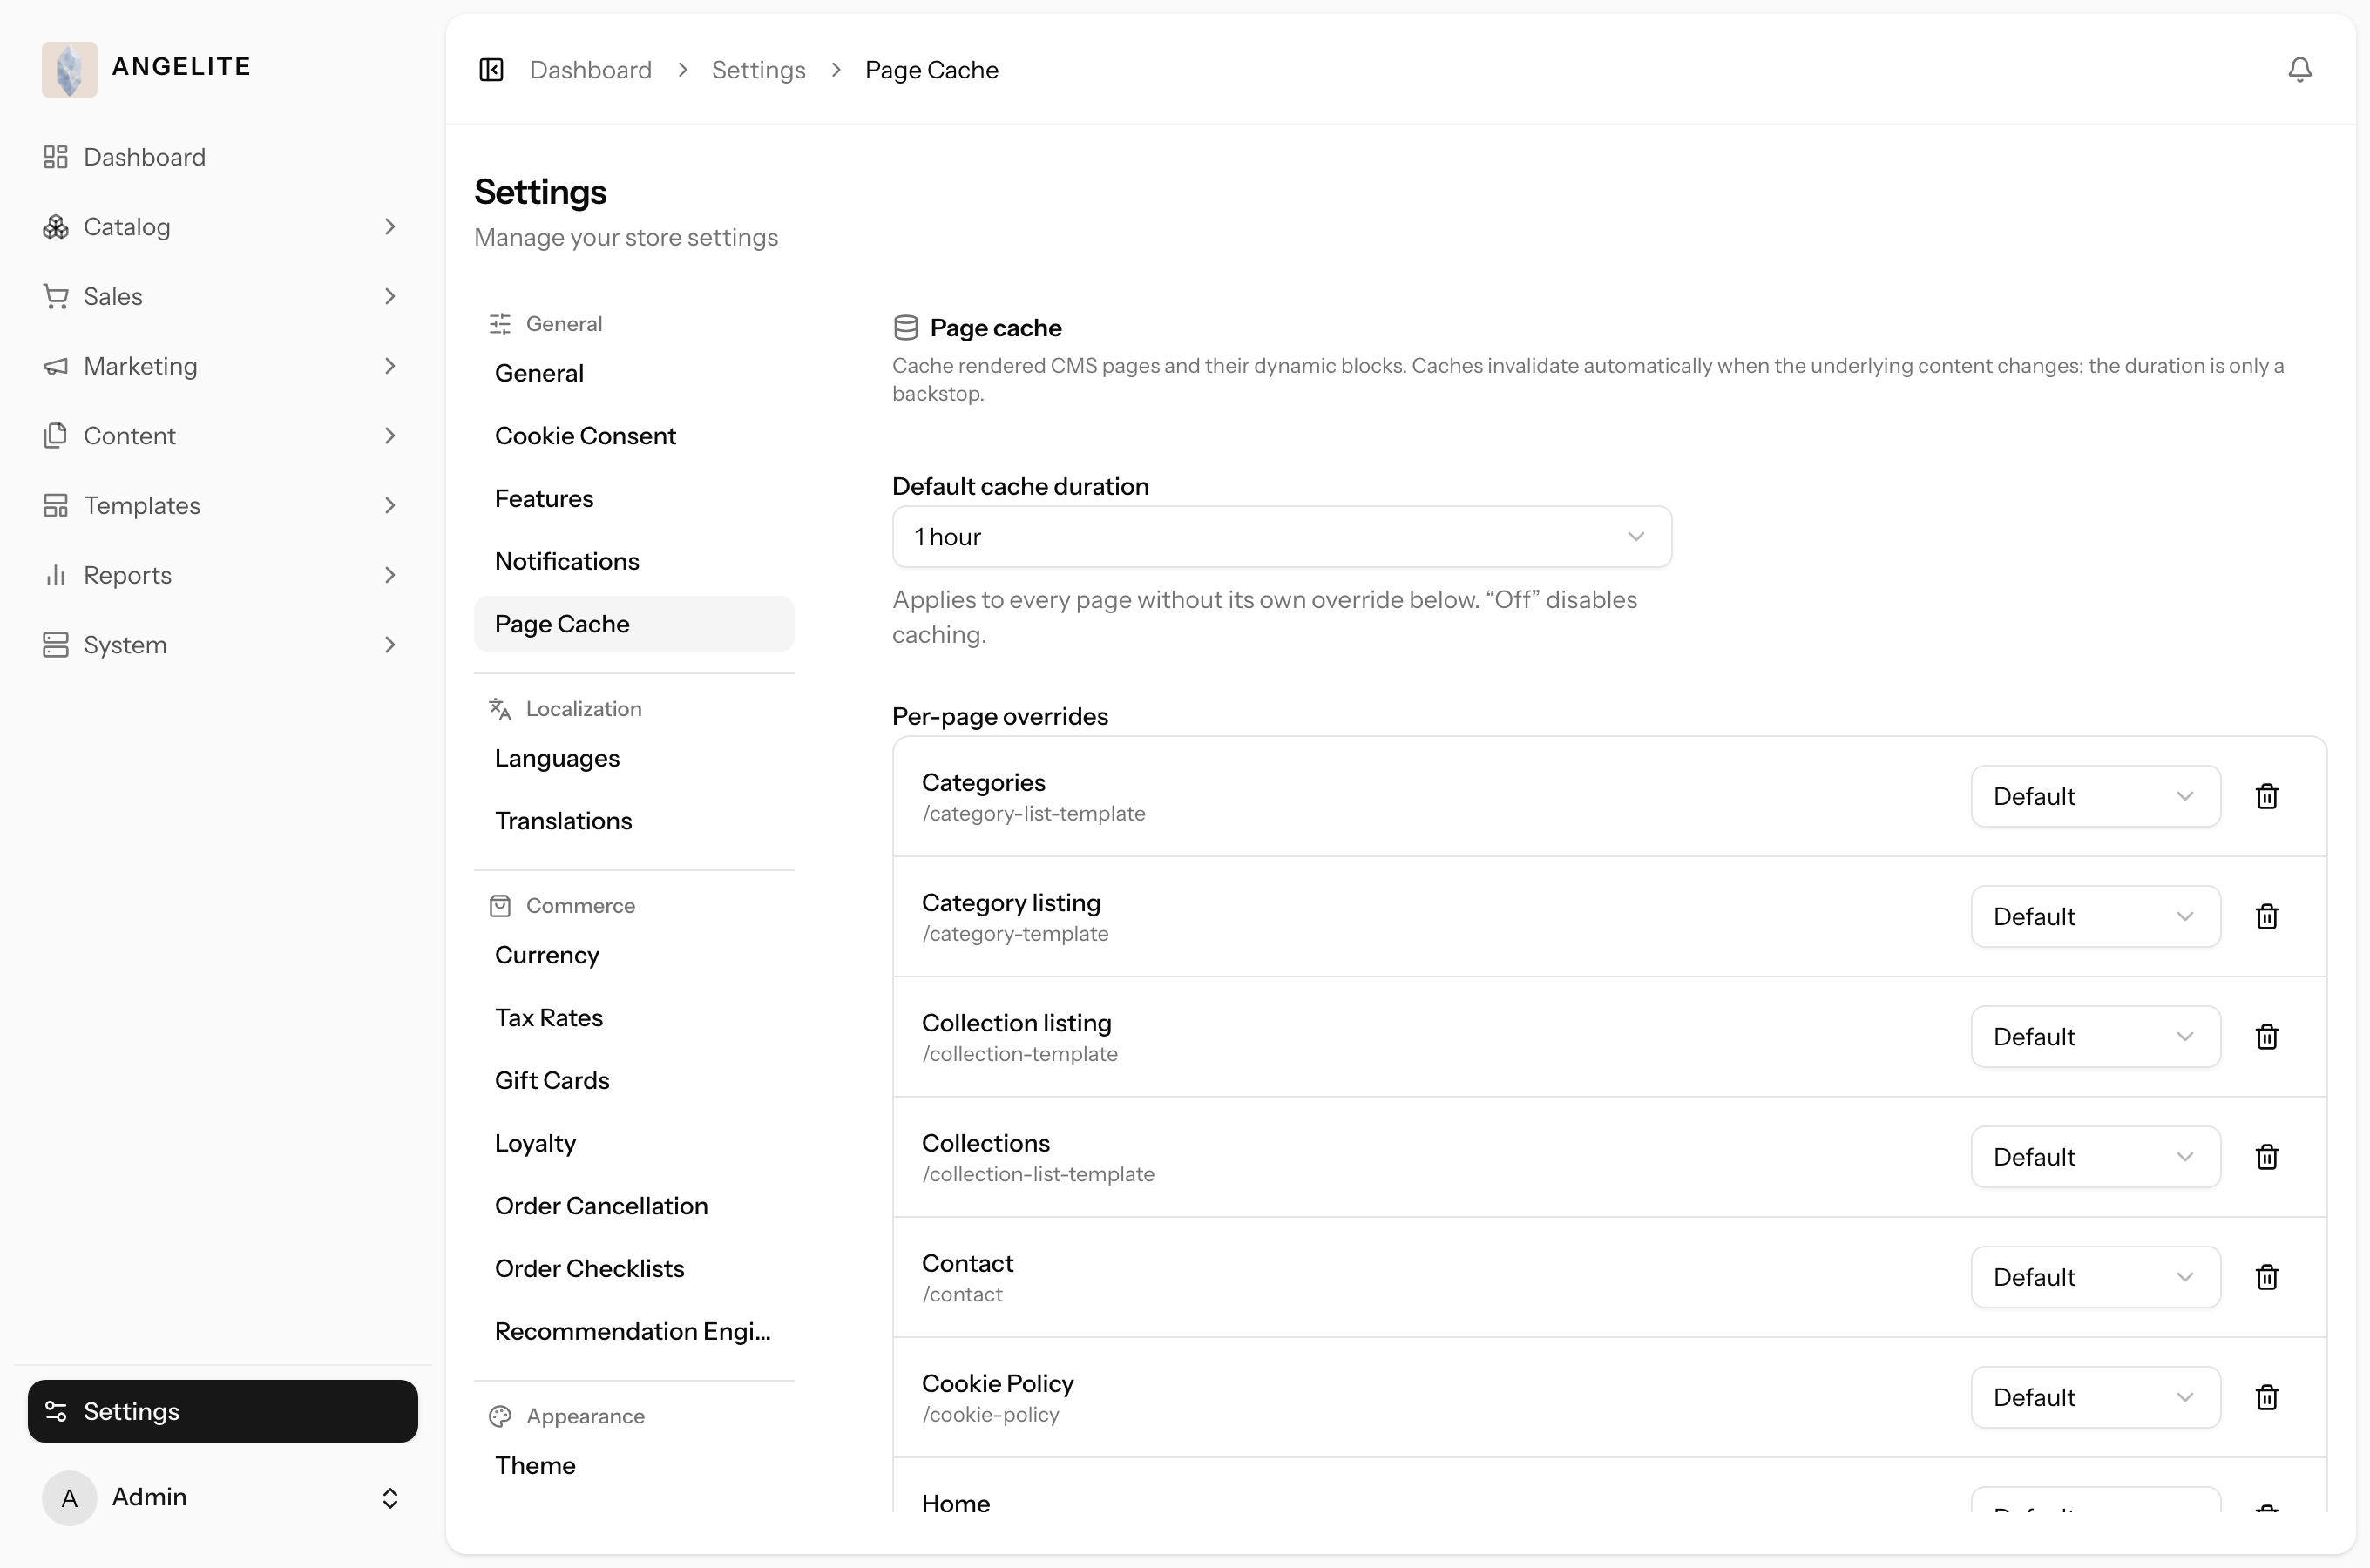Toggle the sidebar collapse icon
2370x1568 pixels.
(x=491, y=70)
